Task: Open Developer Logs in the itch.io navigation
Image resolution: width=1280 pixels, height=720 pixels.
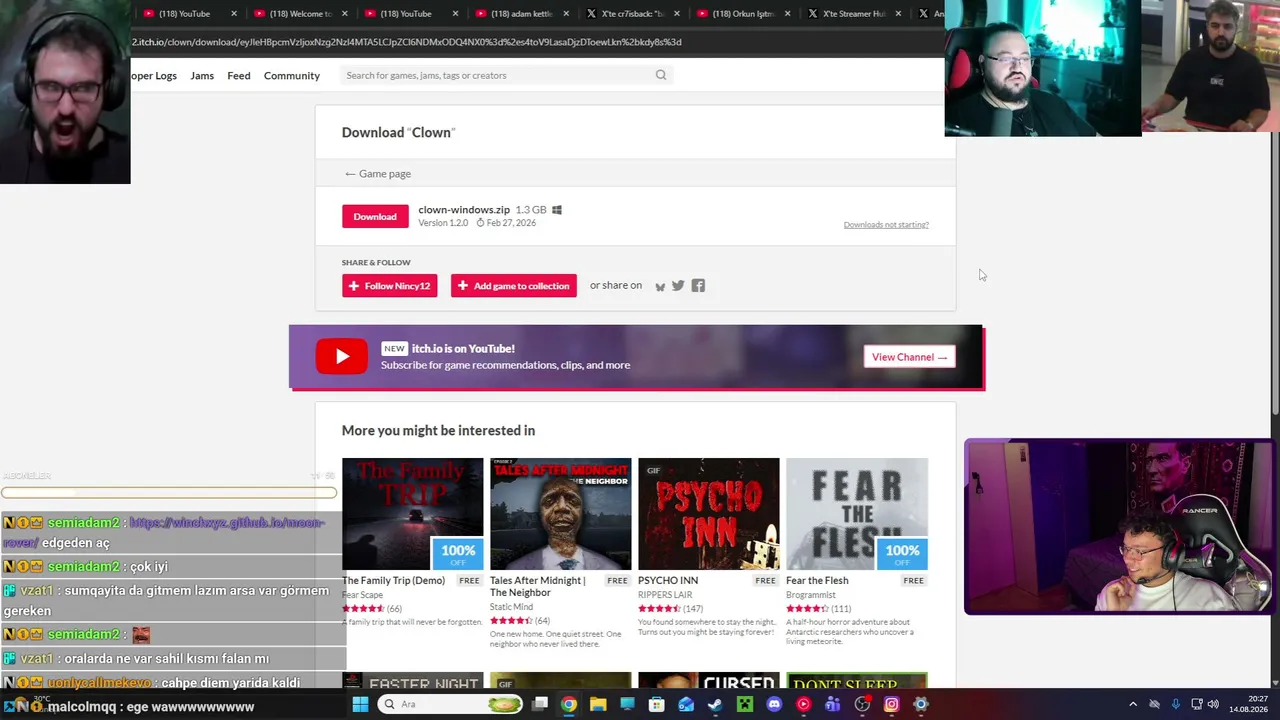Action: pos(154,75)
